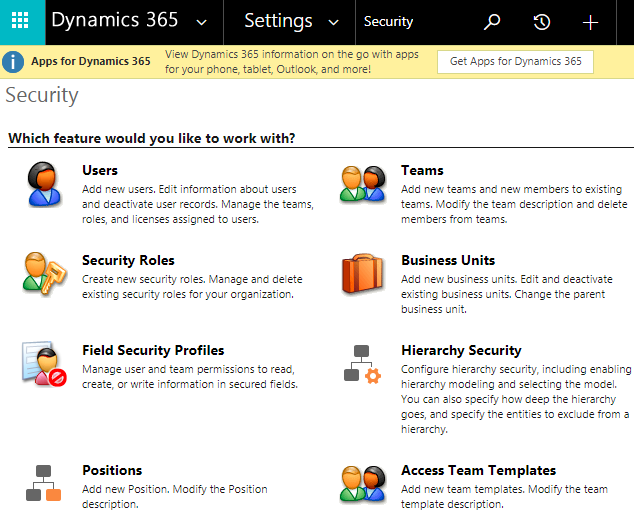
Task: Click the blue info icon in banner
Action: tap(13, 62)
